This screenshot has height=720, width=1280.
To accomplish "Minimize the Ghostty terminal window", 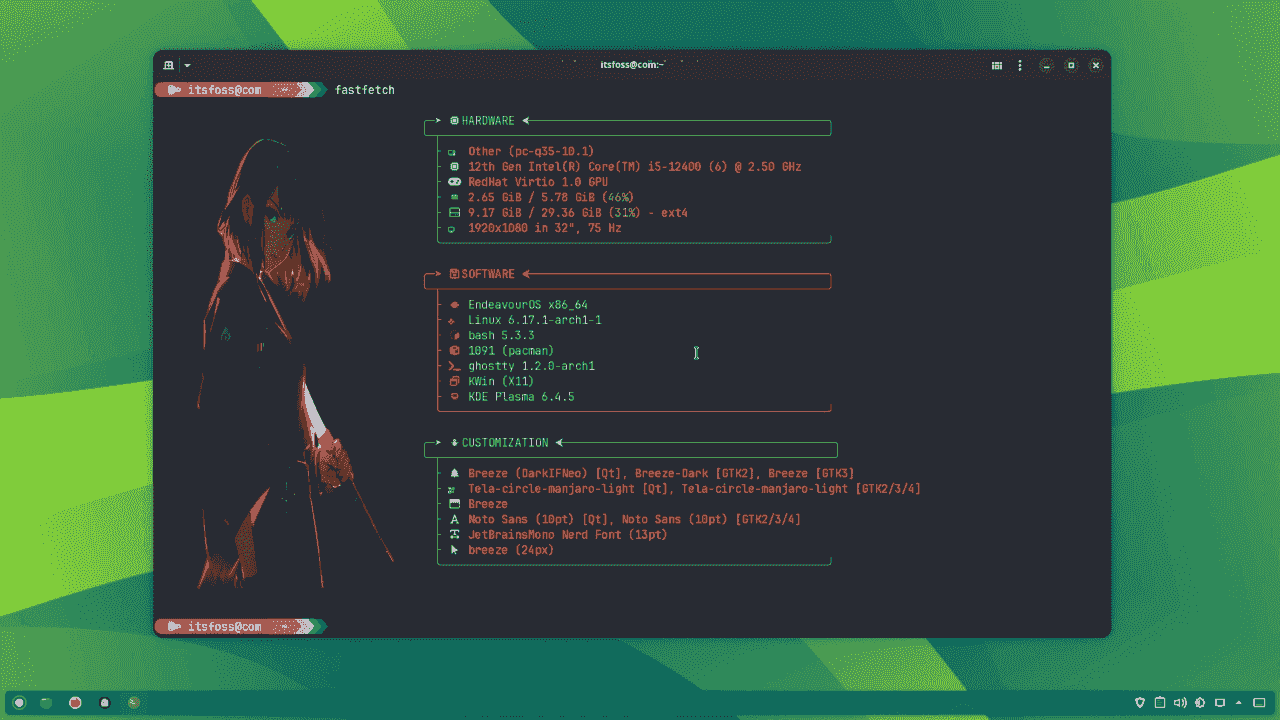I will (x=1046, y=66).
